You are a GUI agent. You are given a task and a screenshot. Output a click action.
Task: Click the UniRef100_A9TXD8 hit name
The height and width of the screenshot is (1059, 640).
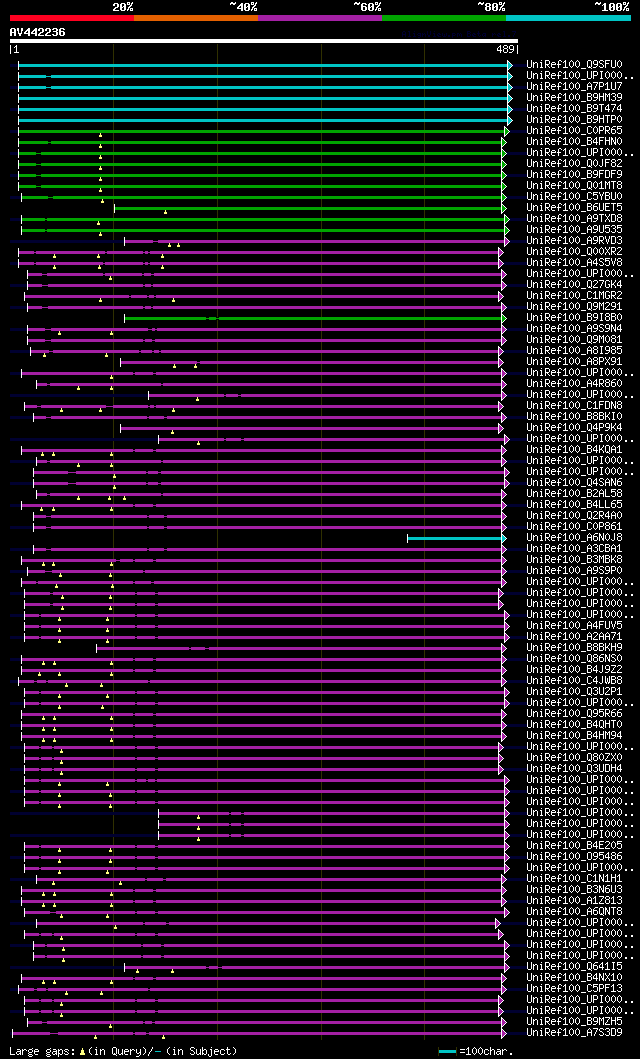click(575, 218)
